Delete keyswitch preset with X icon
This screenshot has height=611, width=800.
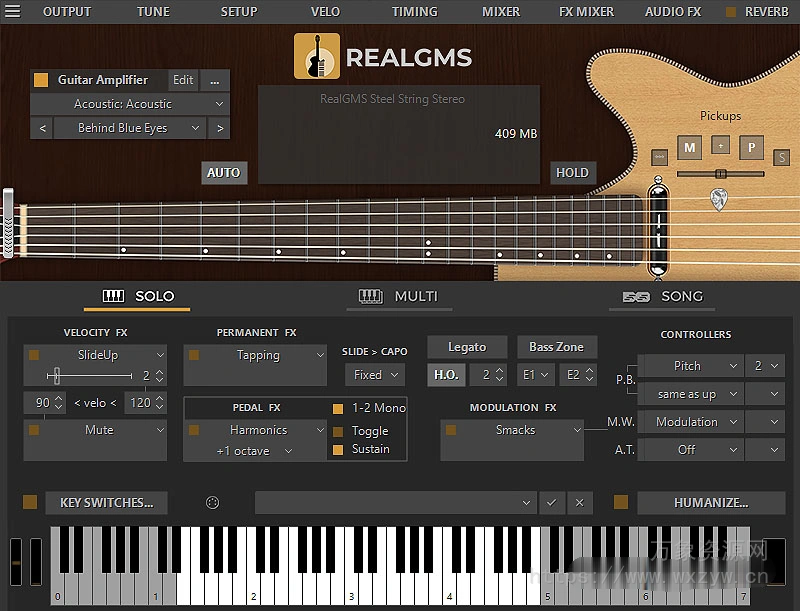578,503
